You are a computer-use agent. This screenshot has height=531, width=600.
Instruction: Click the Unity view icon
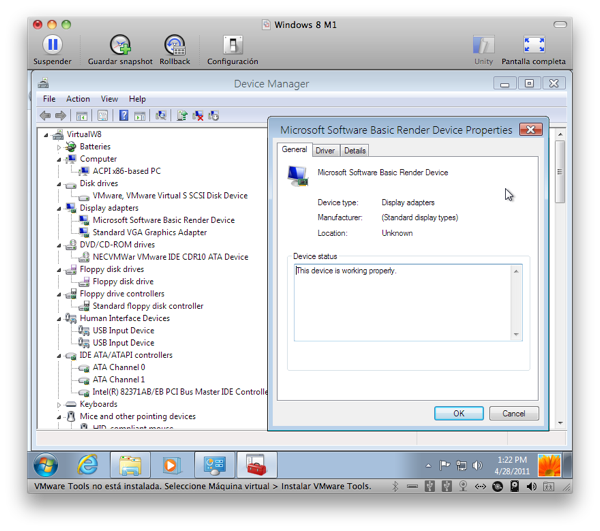(x=484, y=45)
